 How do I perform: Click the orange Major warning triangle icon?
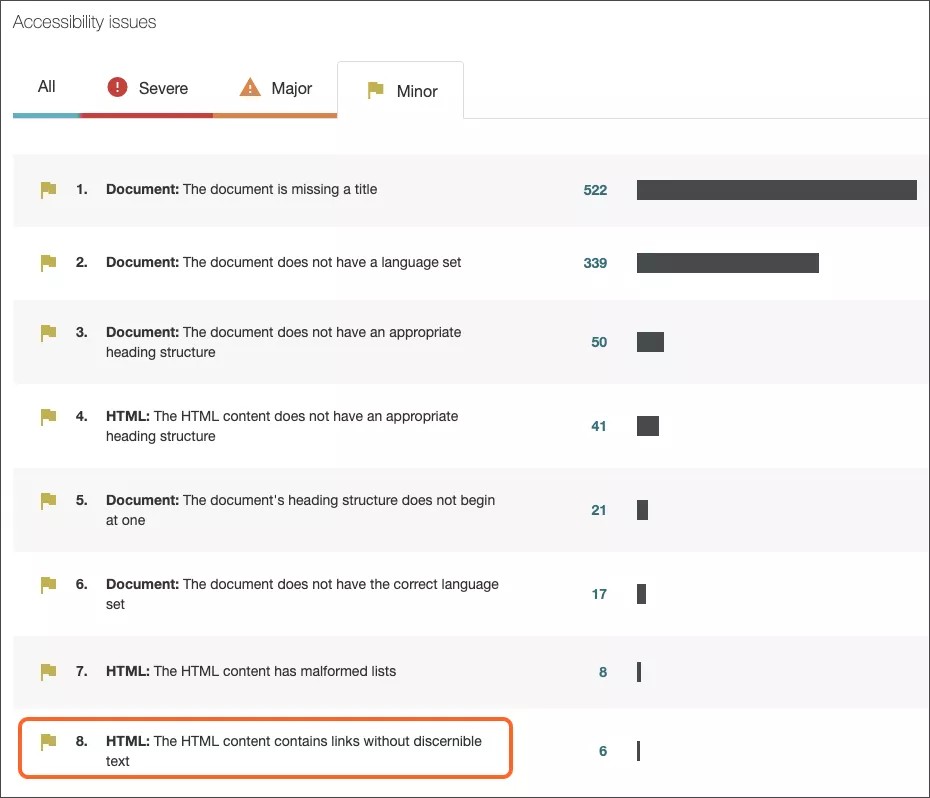[x=250, y=88]
